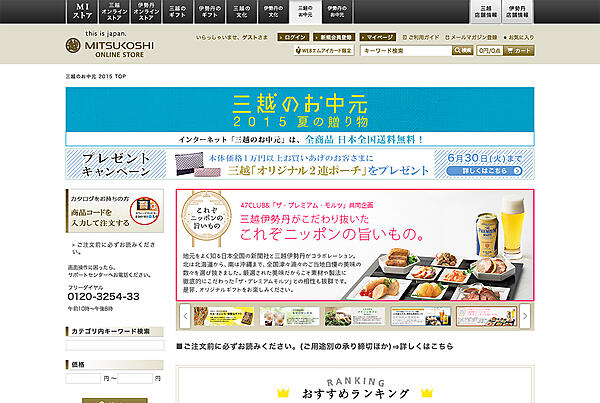Focus the キーワード検索 search field
600x403 pixels.
406,51
